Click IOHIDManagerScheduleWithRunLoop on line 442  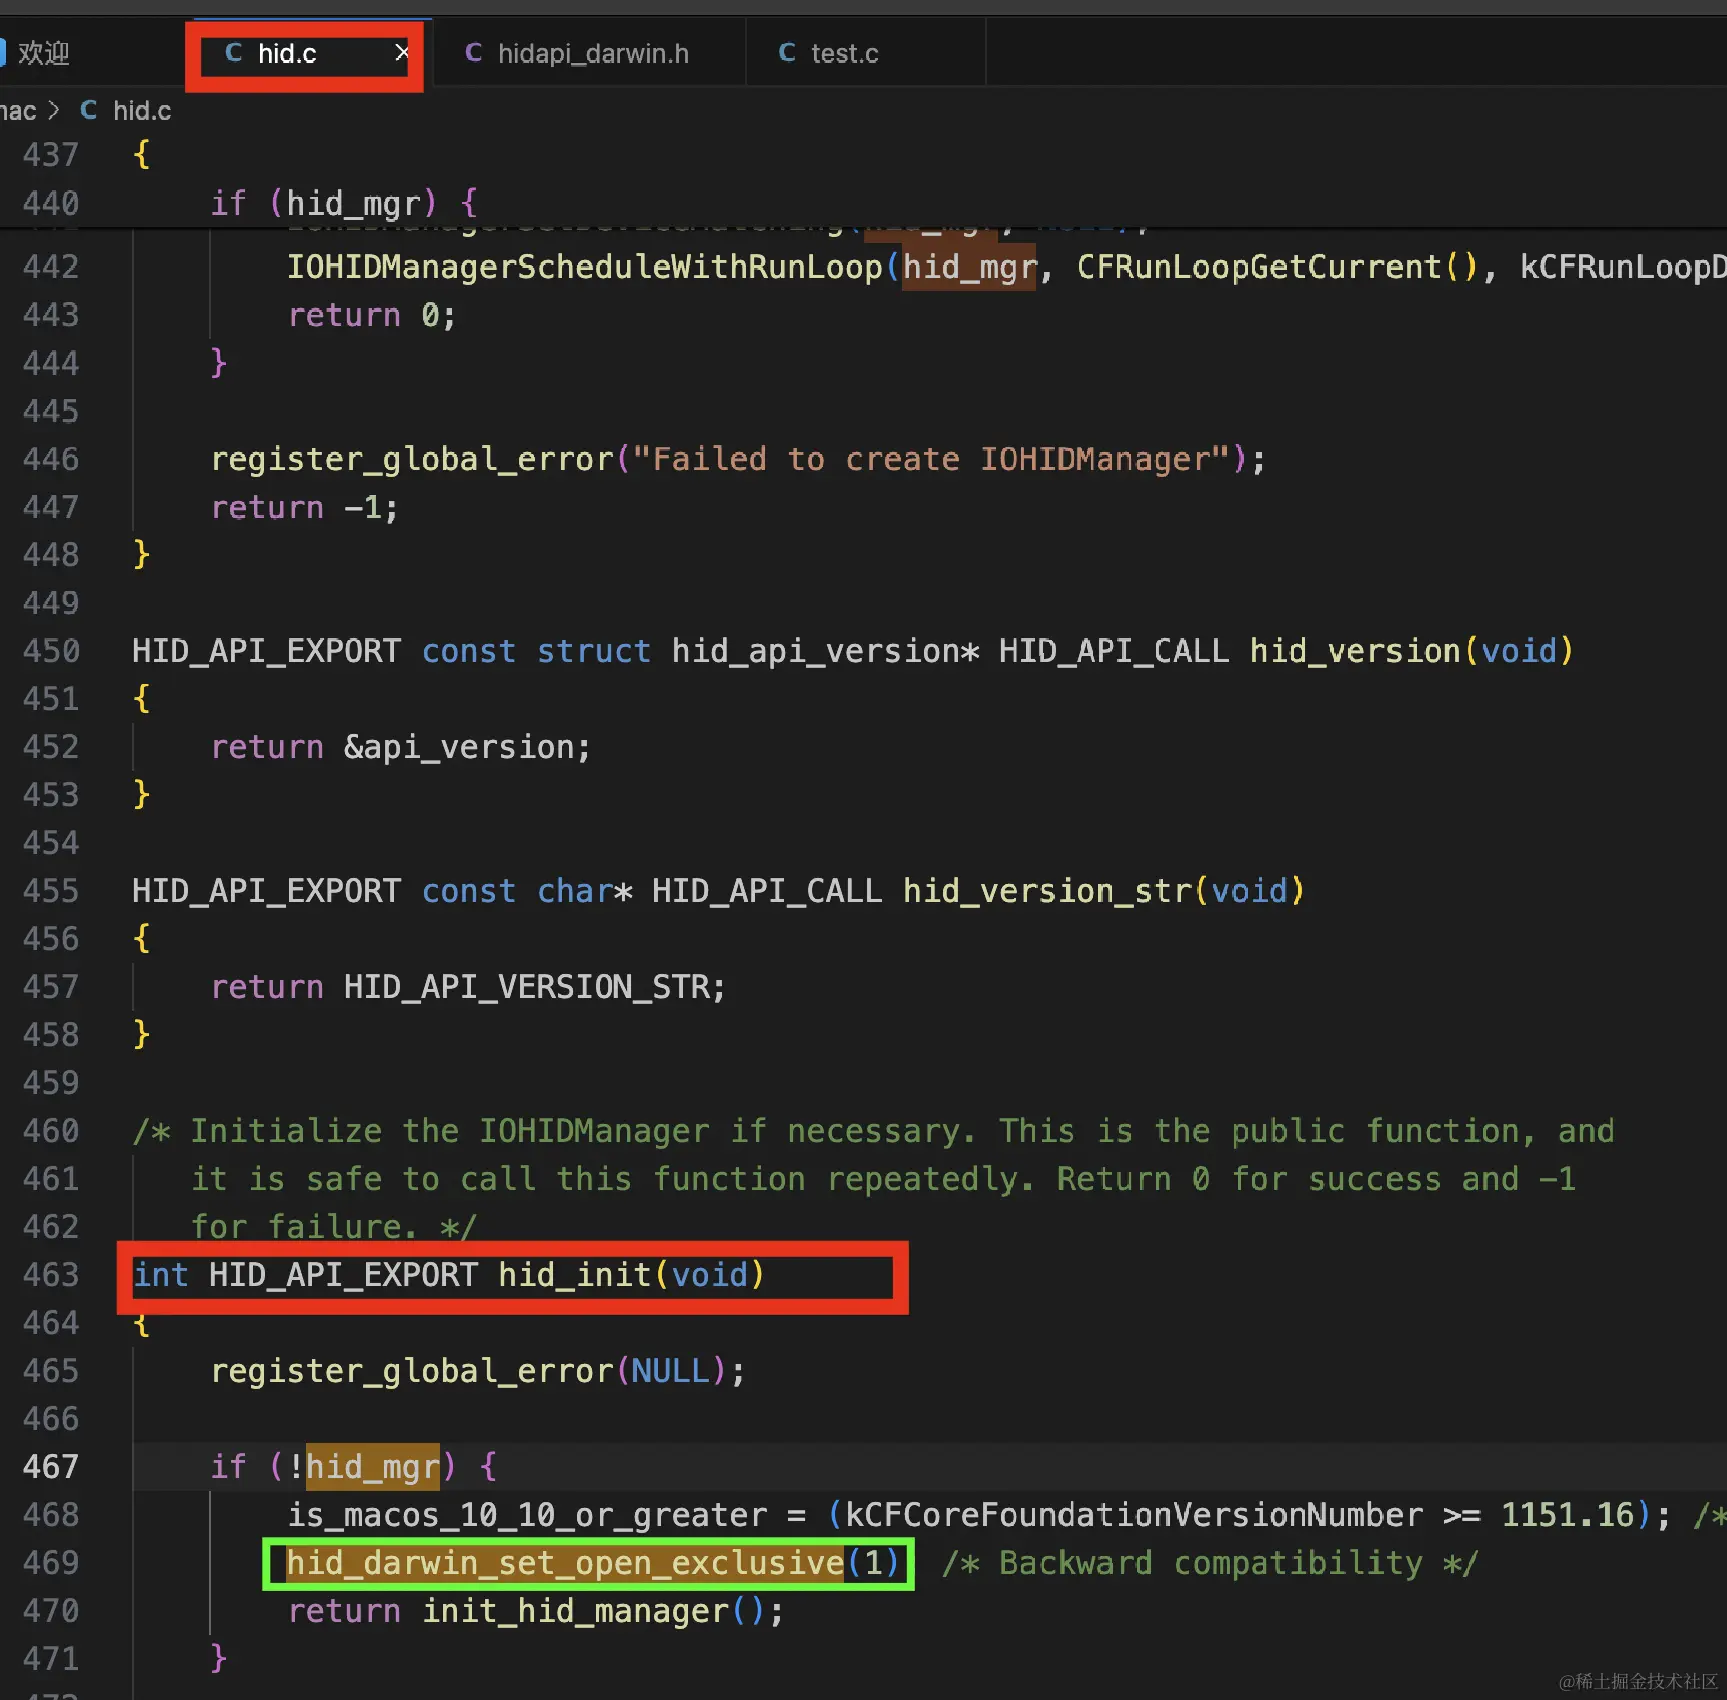585,267
